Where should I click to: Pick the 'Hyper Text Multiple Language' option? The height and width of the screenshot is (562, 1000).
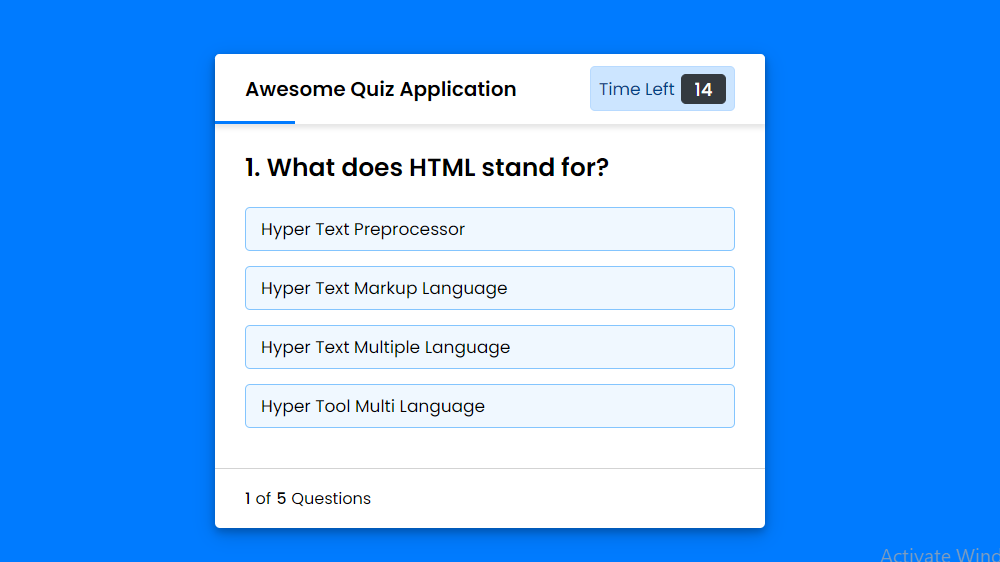489,347
